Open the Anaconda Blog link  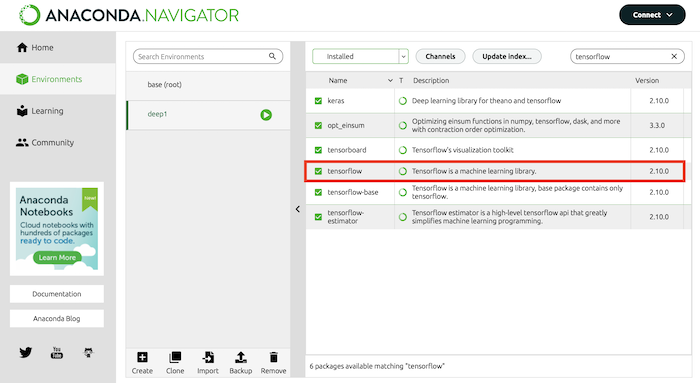pyautogui.click(x=57, y=318)
